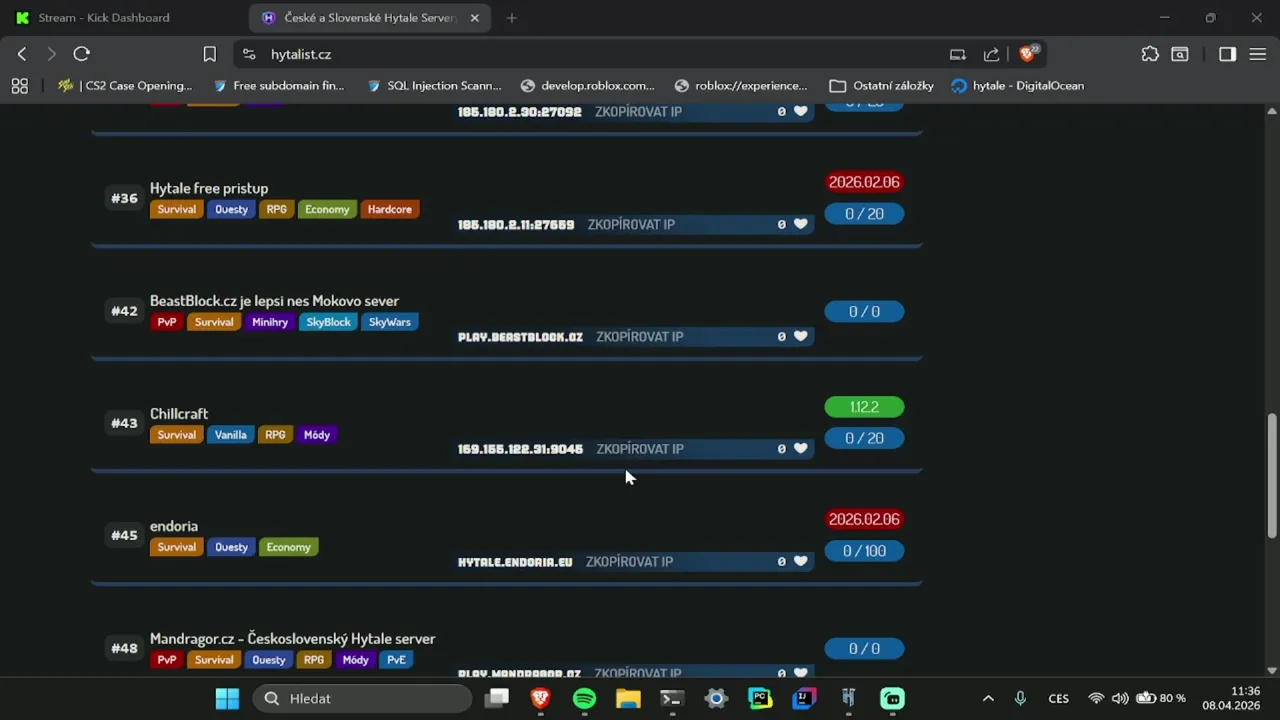Open roblox://experience bookmark

(x=741, y=86)
